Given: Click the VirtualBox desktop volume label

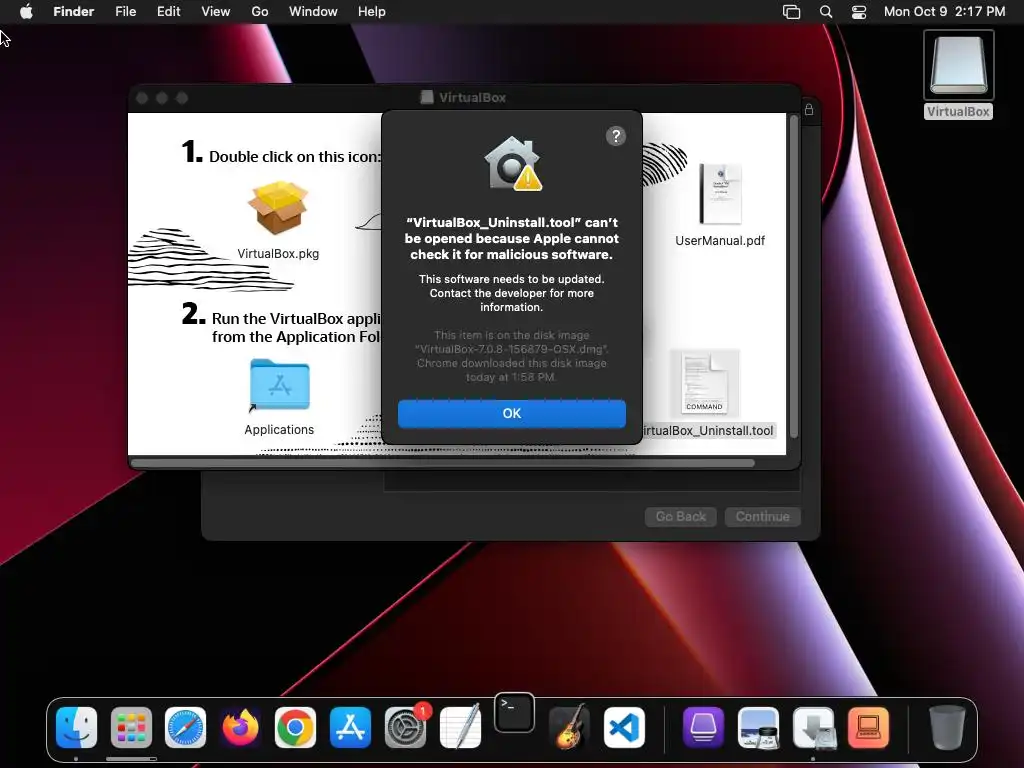Looking at the screenshot, I should (958, 112).
